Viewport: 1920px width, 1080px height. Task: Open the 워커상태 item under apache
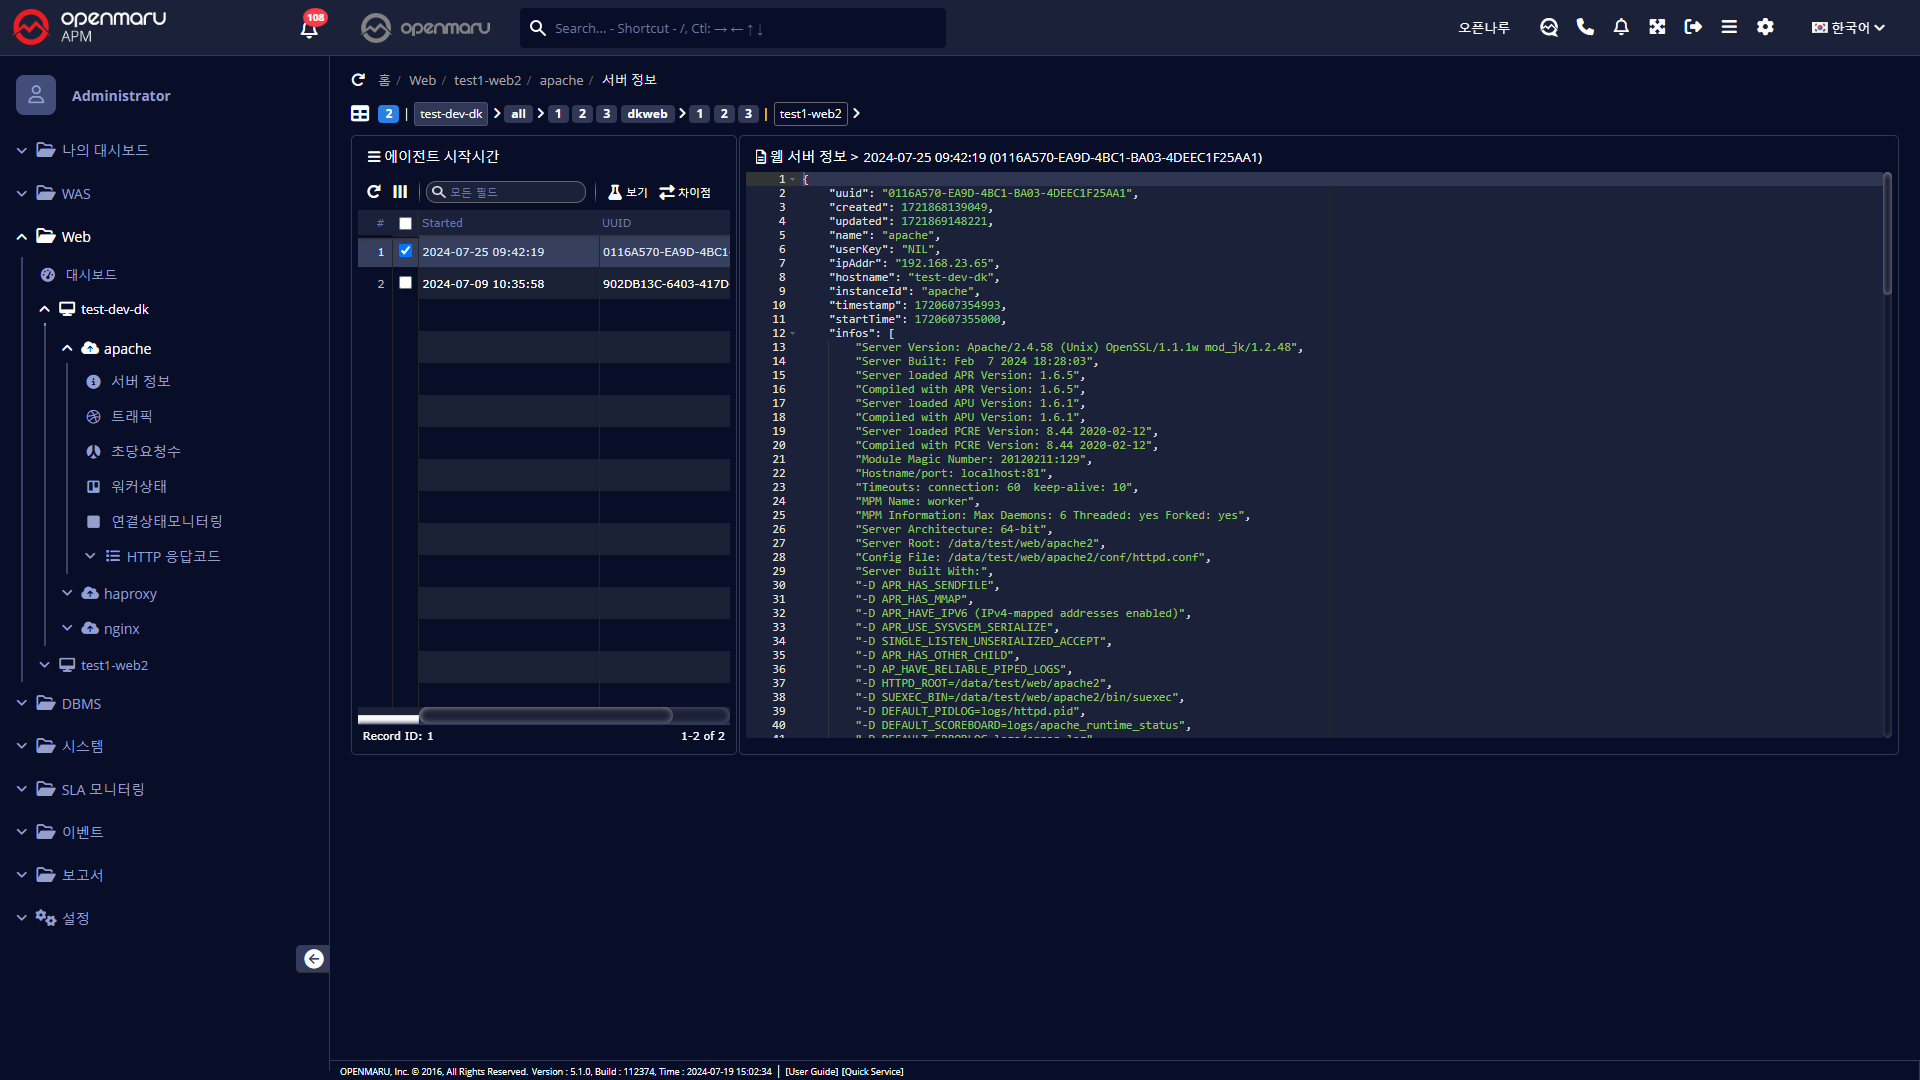point(138,487)
